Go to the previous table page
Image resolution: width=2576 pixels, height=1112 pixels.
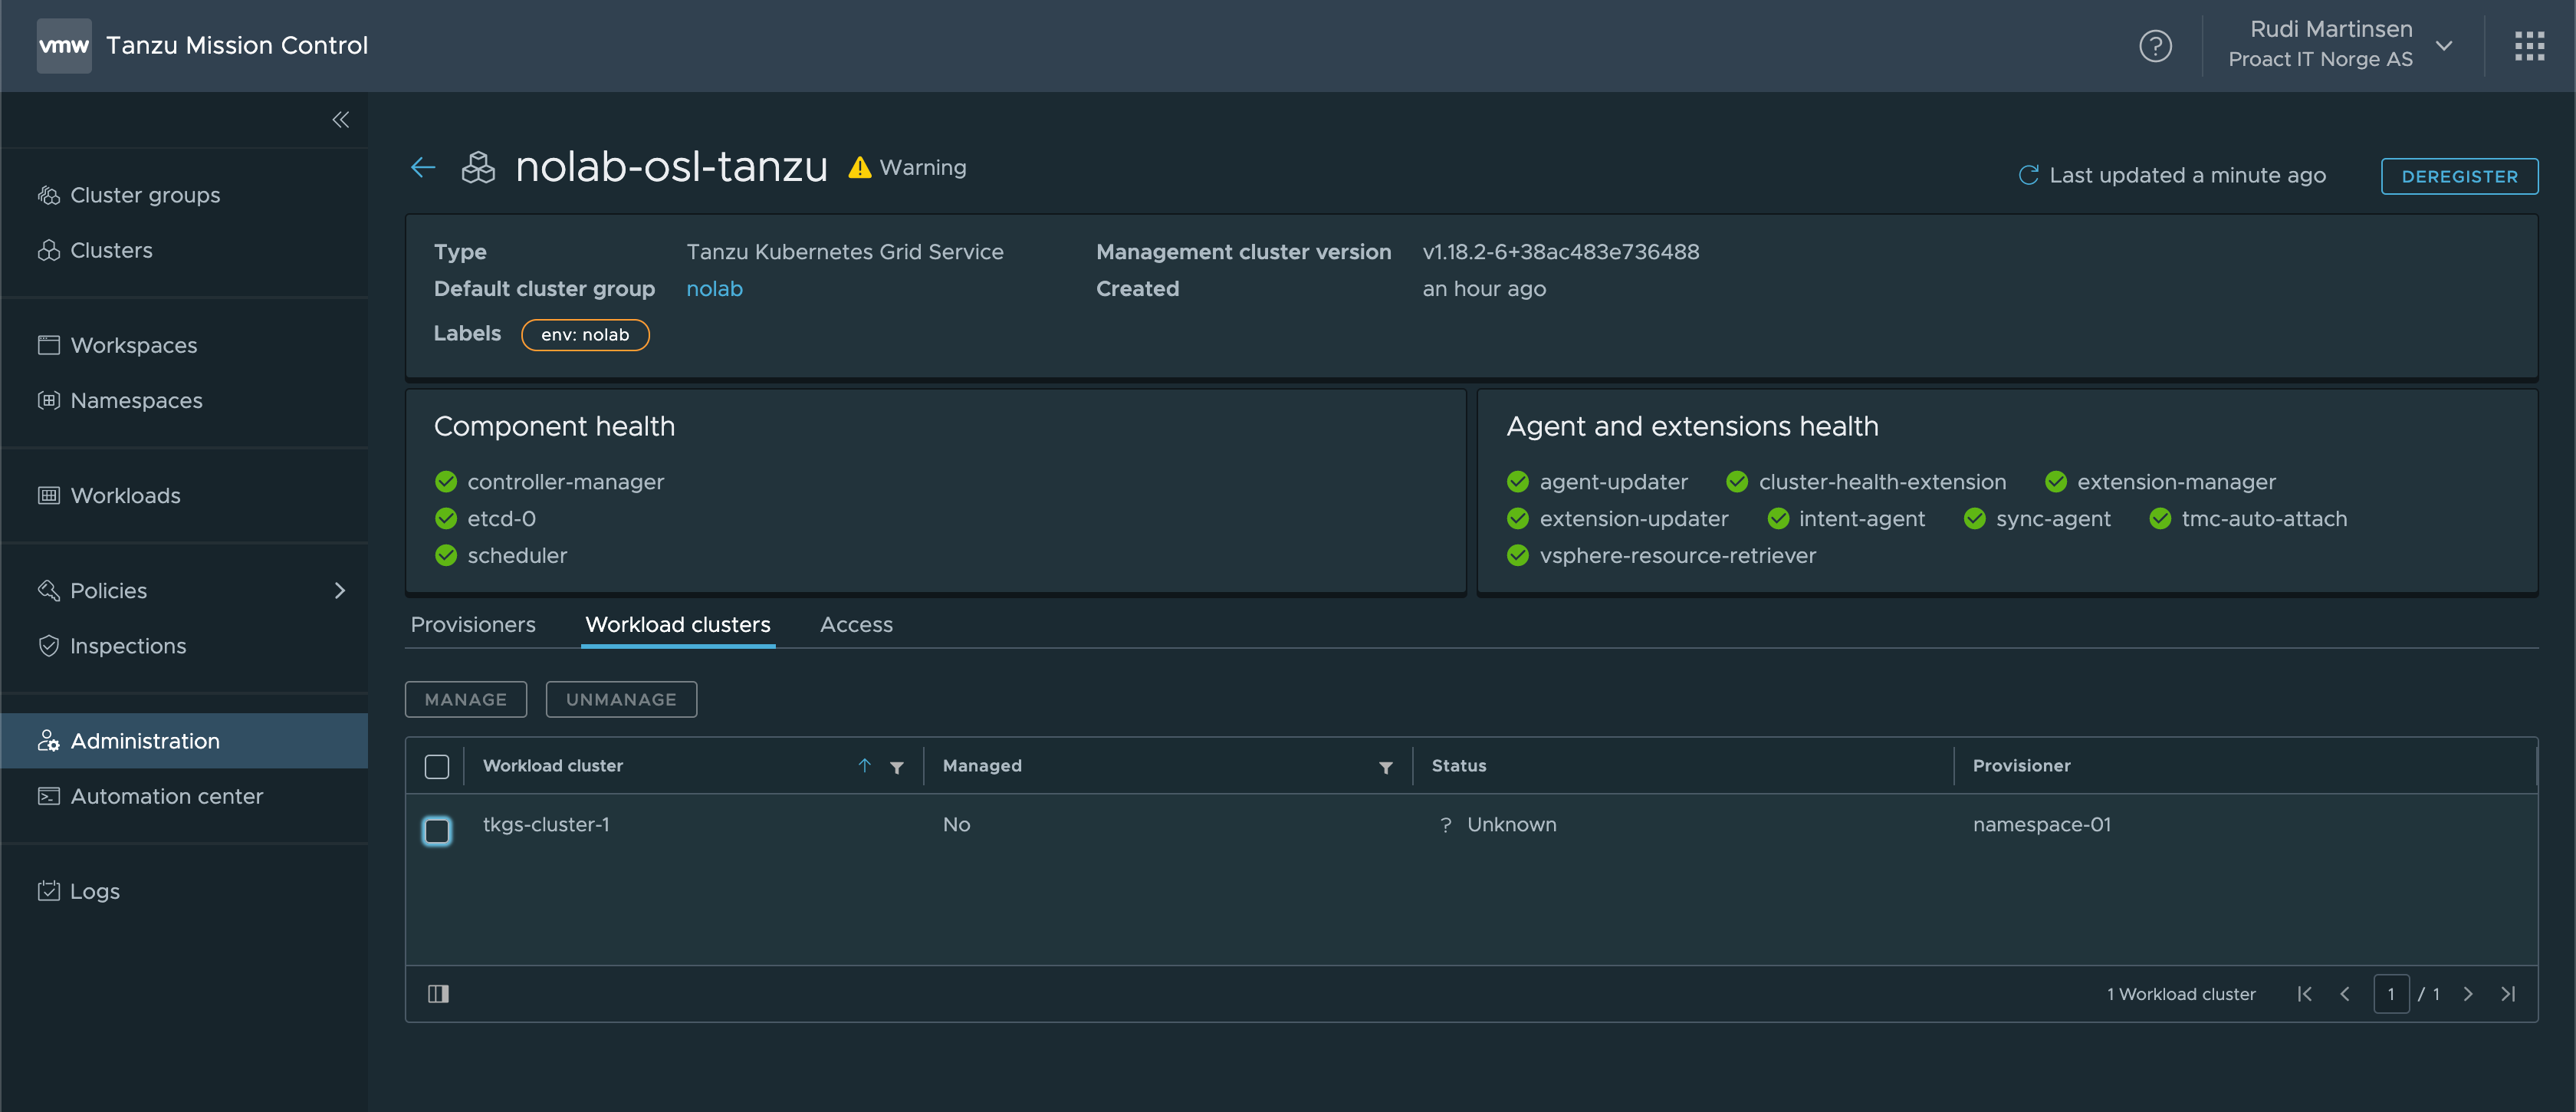[x=2345, y=993]
